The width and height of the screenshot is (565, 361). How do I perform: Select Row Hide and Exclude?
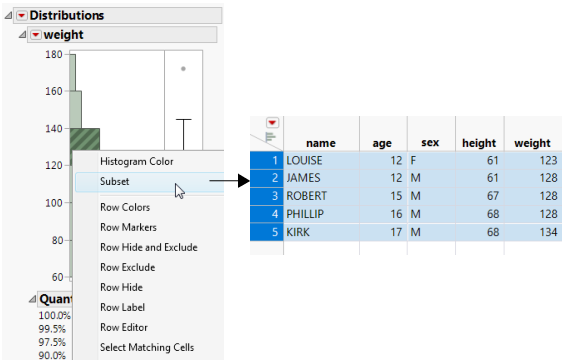tap(149, 248)
